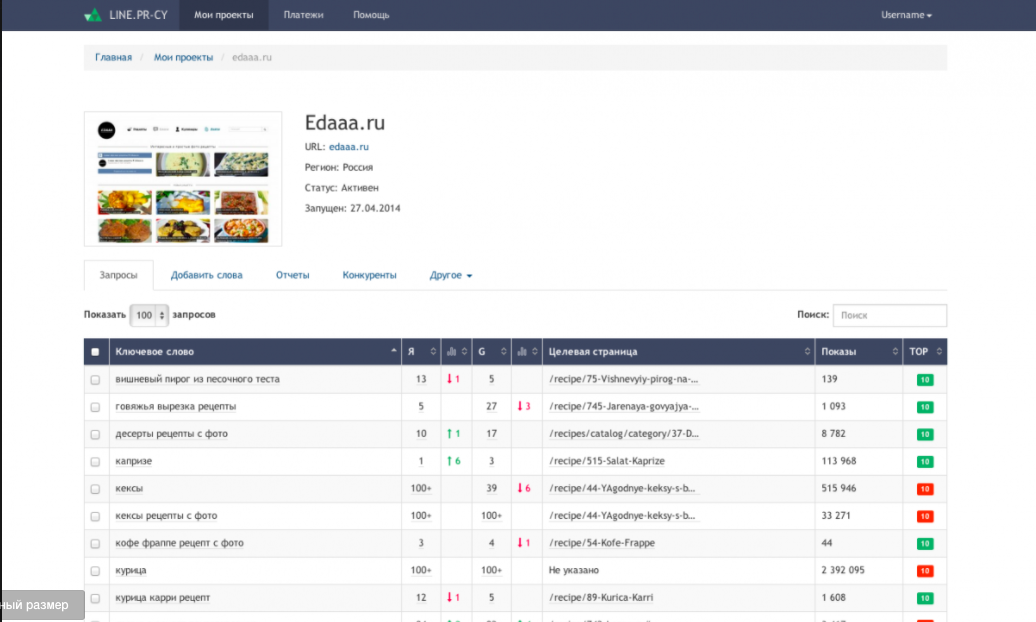
Task: Switch to the Конкуренты tab
Action: [x=369, y=275]
